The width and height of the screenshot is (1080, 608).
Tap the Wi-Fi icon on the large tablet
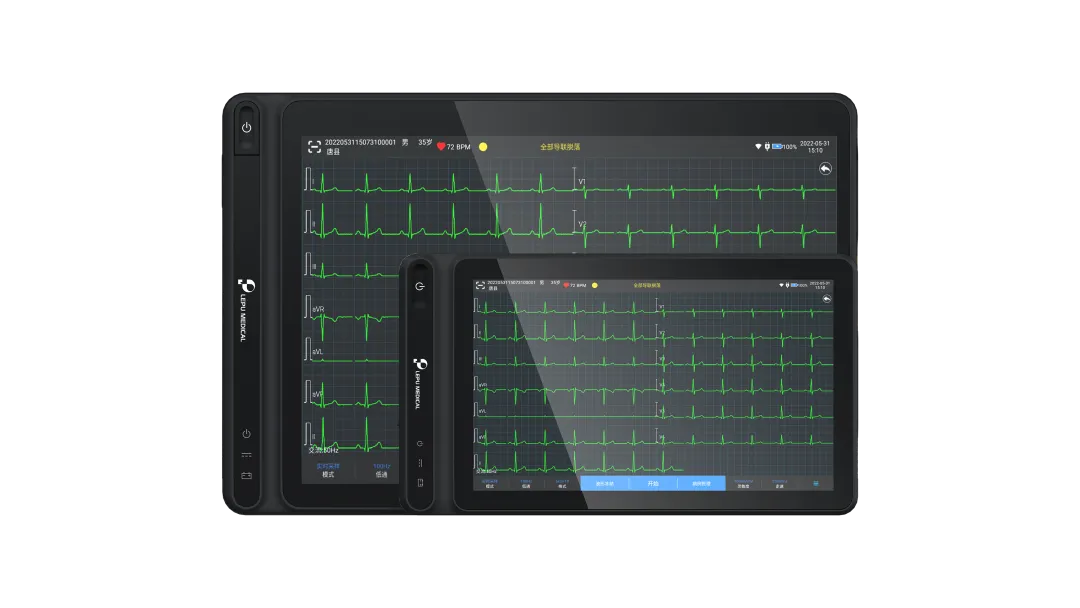click(x=758, y=147)
